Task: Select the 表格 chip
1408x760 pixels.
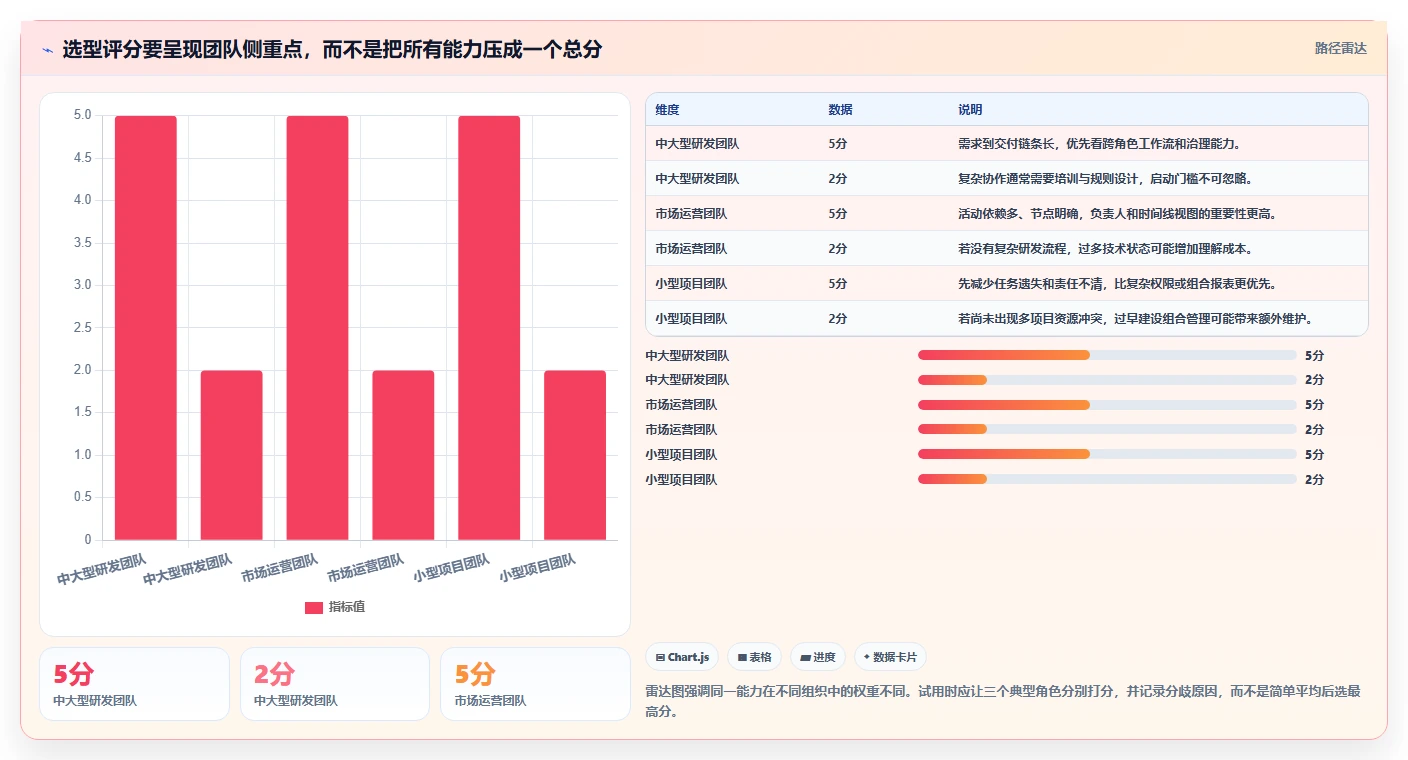Action: 754,657
